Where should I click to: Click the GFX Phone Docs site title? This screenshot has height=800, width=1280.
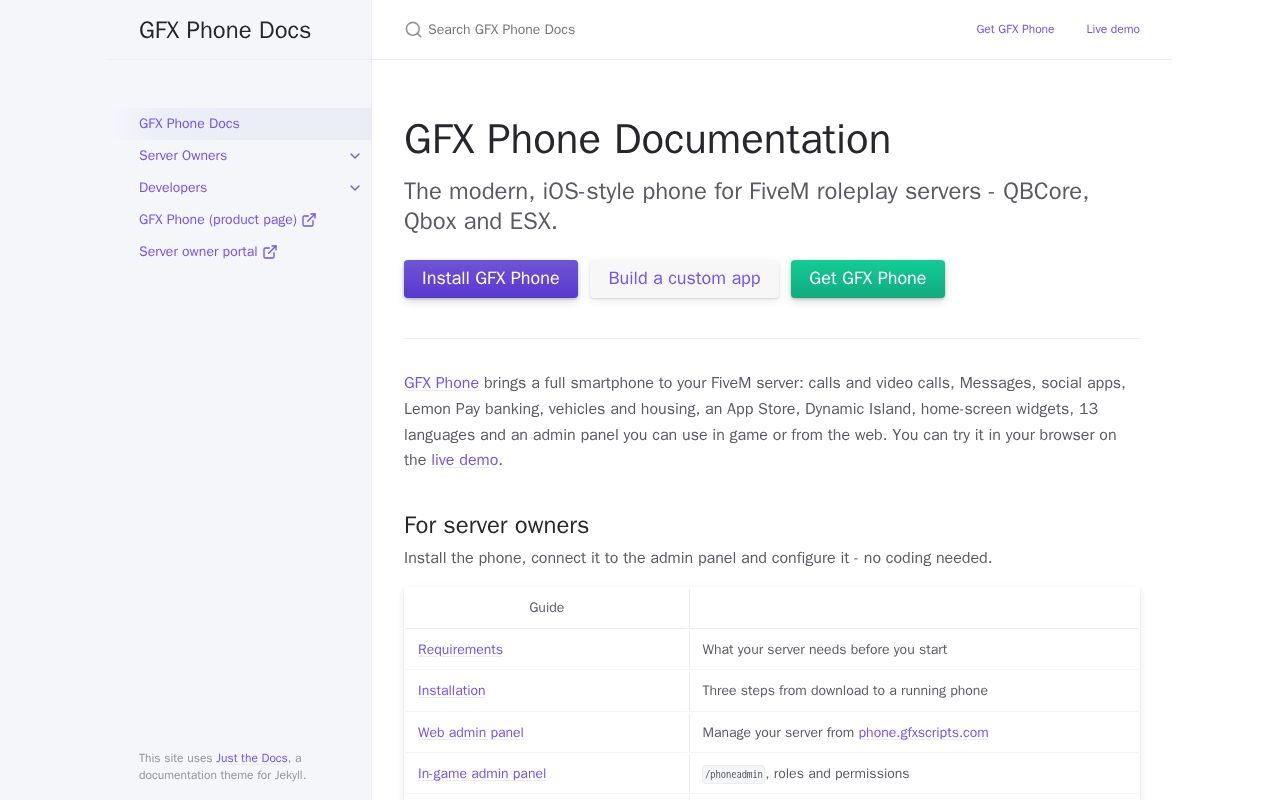coord(225,30)
